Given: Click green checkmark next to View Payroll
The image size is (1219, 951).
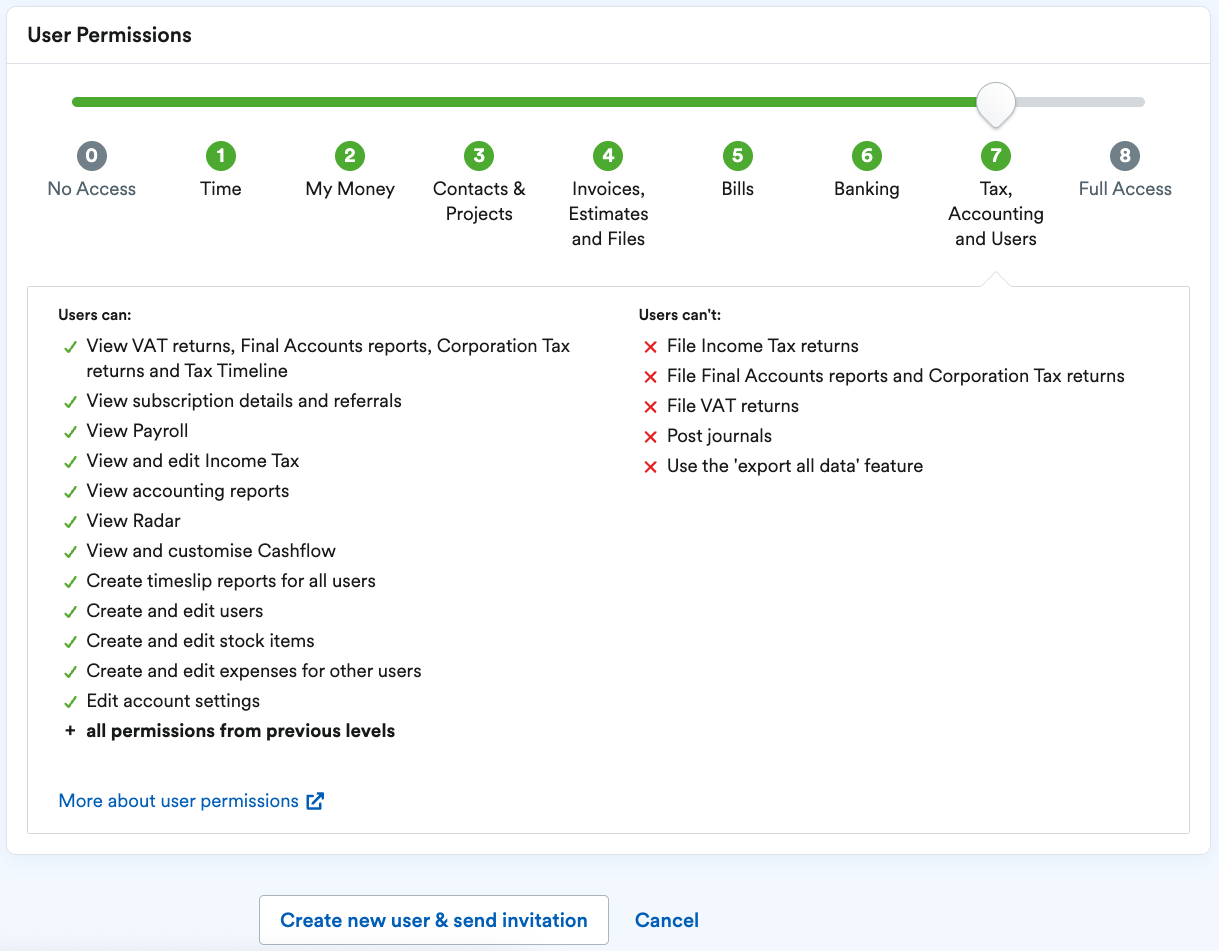Looking at the screenshot, I should (x=70, y=432).
